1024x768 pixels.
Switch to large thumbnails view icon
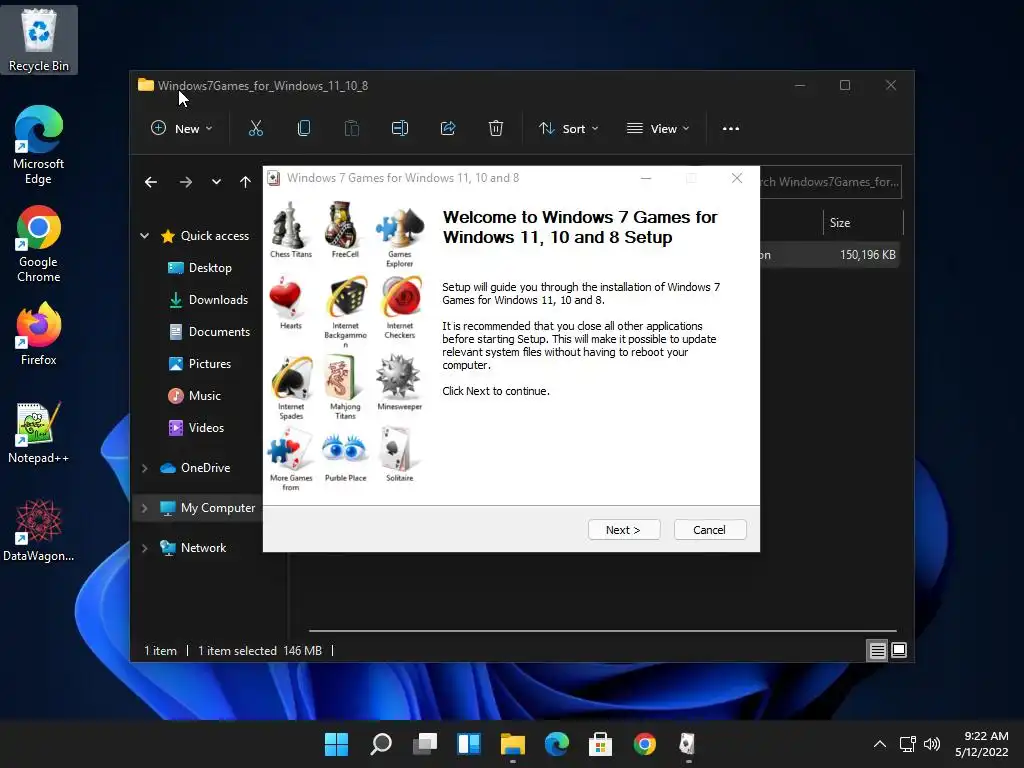[899, 650]
